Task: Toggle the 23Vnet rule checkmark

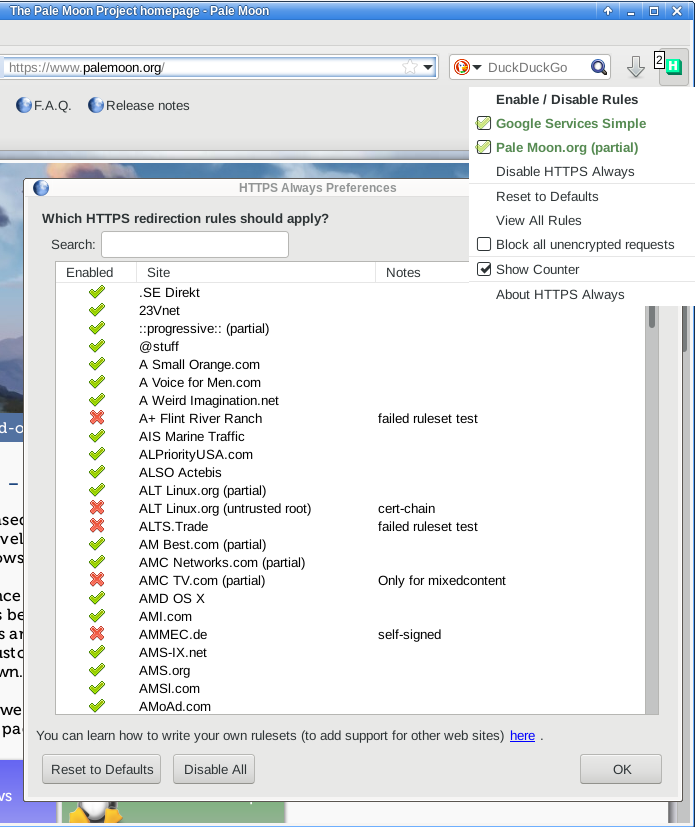Action: (x=96, y=310)
